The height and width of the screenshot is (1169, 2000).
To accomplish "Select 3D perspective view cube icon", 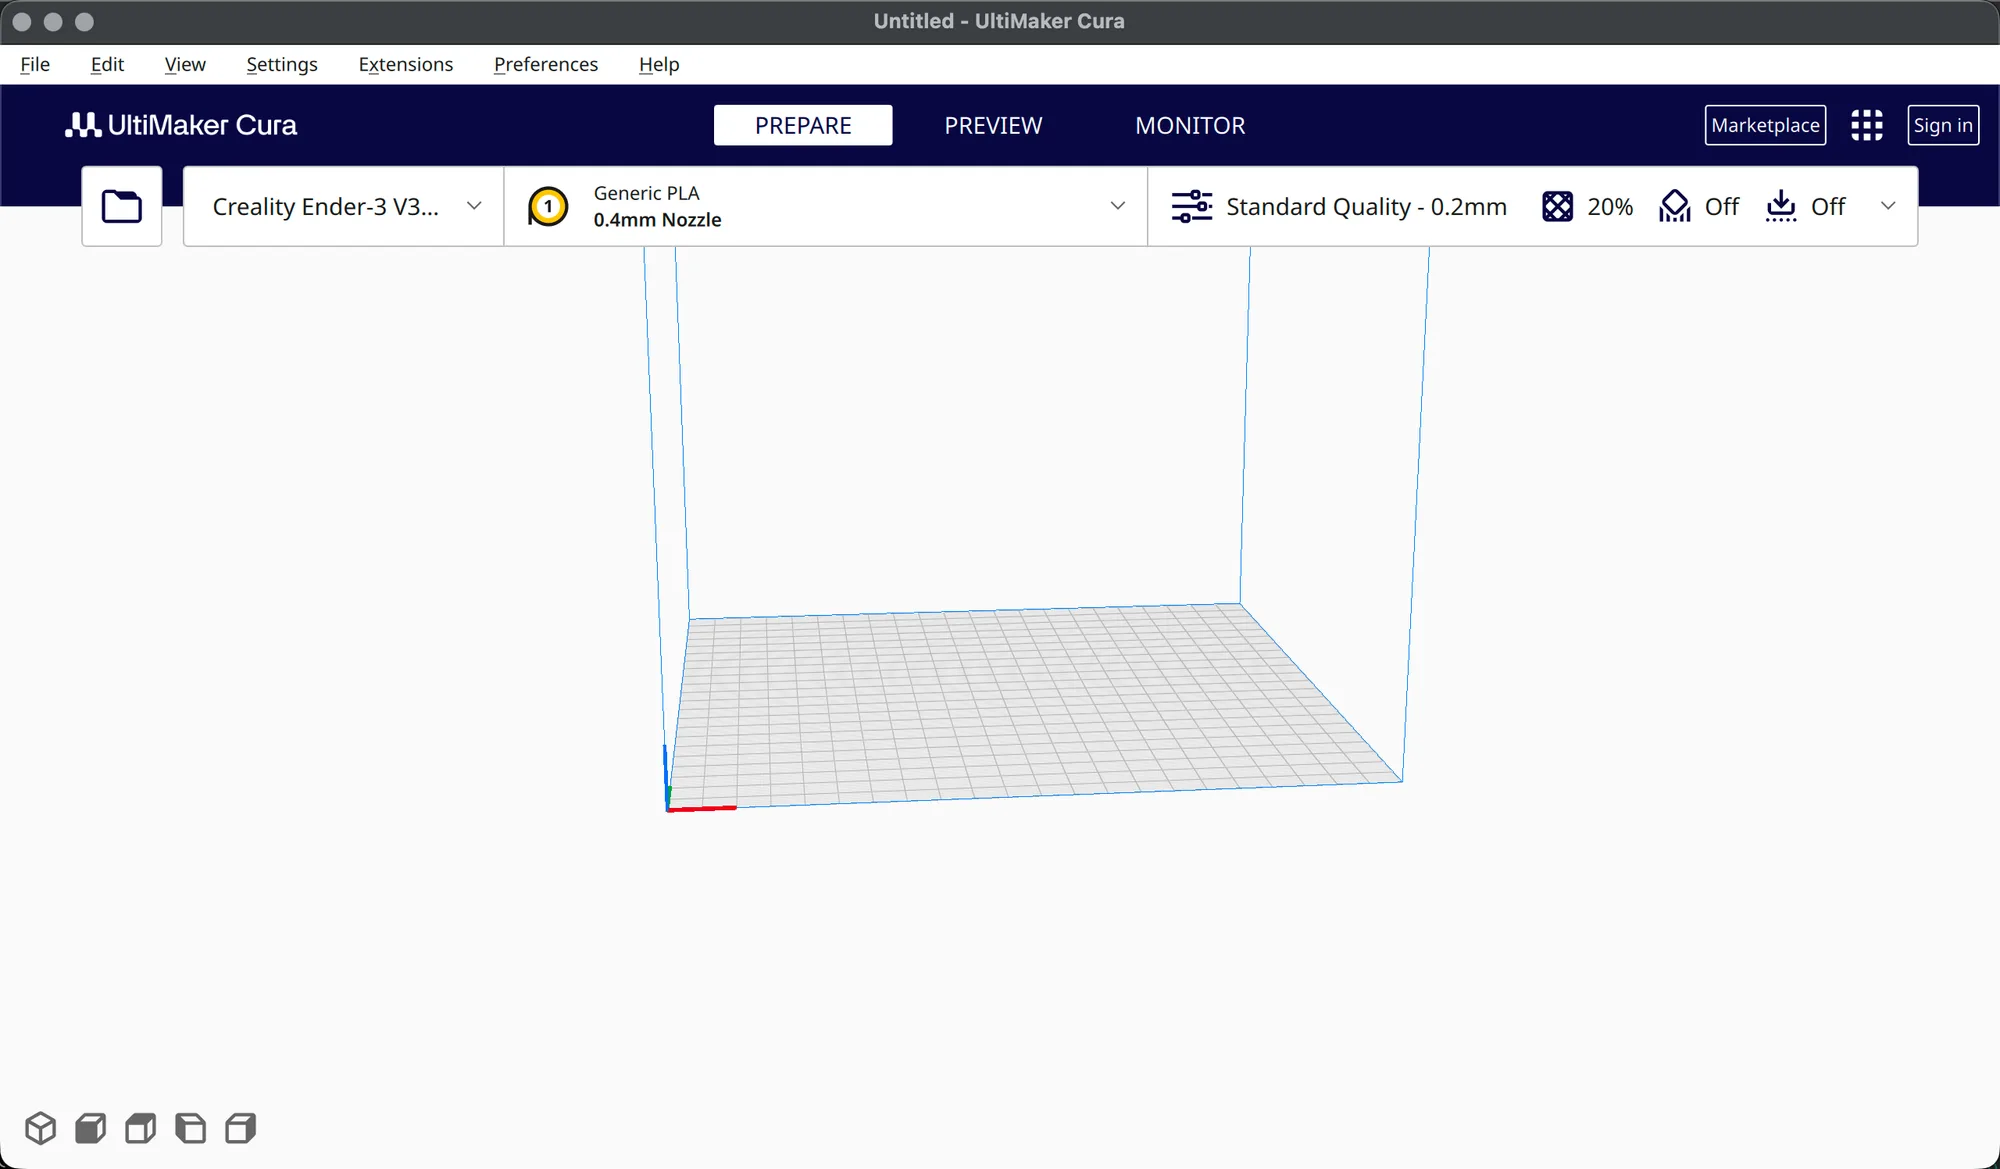I will (x=41, y=1128).
